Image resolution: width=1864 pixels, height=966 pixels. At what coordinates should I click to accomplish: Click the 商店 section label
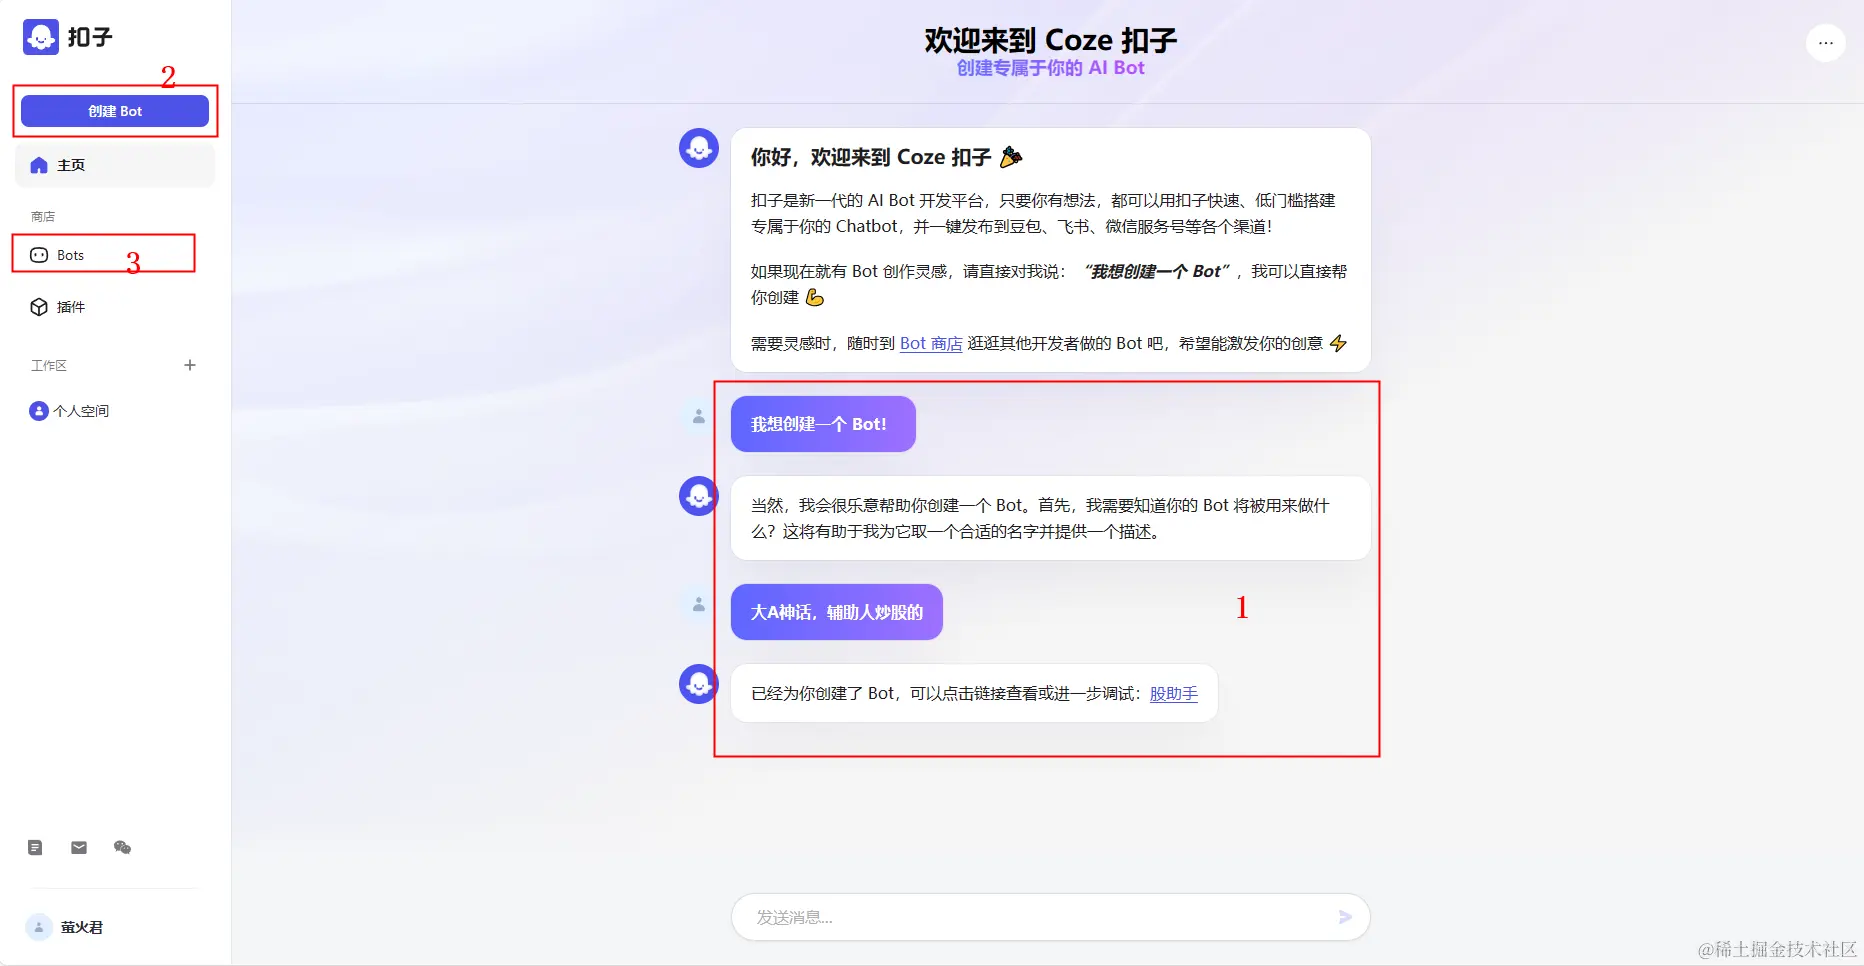[x=43, y=217]
